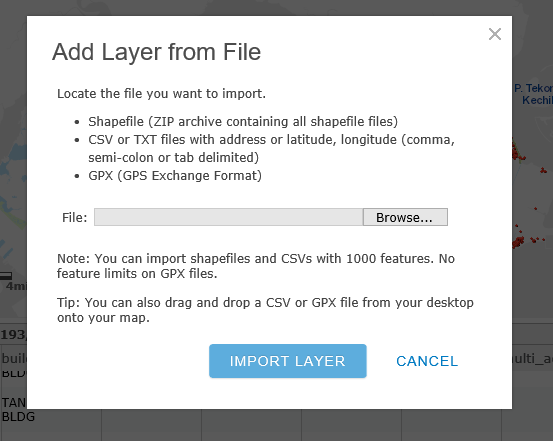The height and width of the screenshot is (441, 553).
Task: Click 'Locate the file you want to import' text
Action: point(162,94)
